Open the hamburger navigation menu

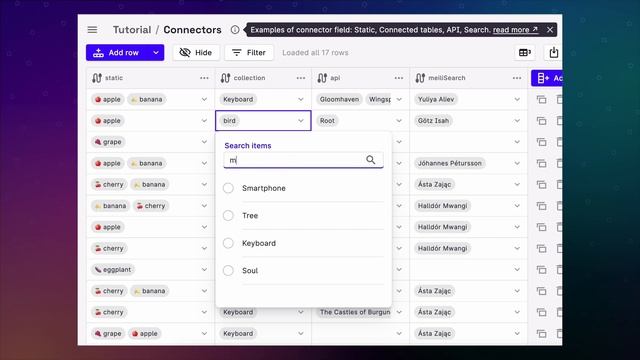click(x=92, y=30)
